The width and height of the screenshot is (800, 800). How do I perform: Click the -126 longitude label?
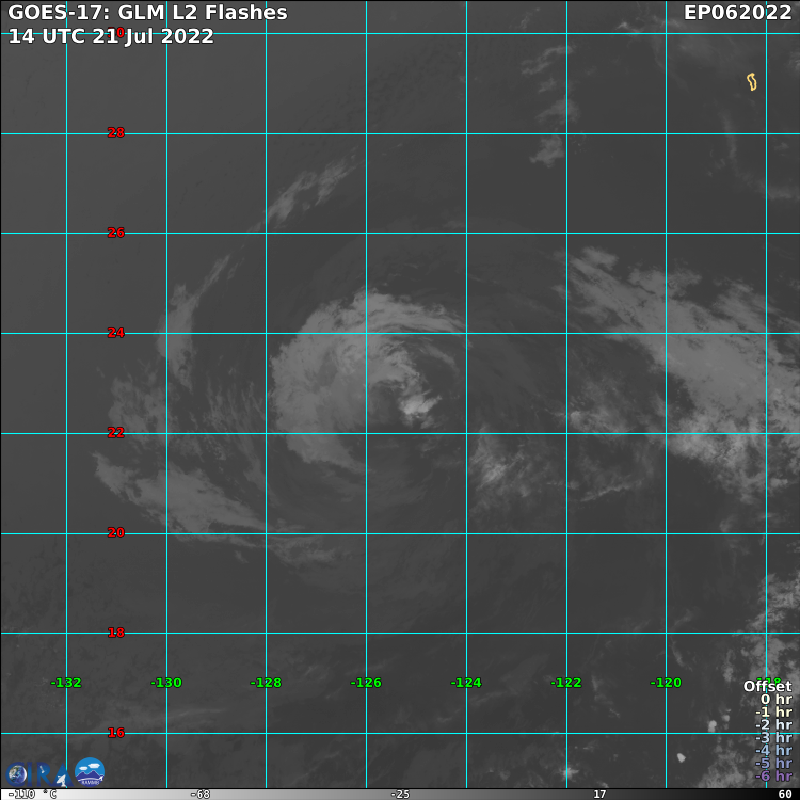366,683
